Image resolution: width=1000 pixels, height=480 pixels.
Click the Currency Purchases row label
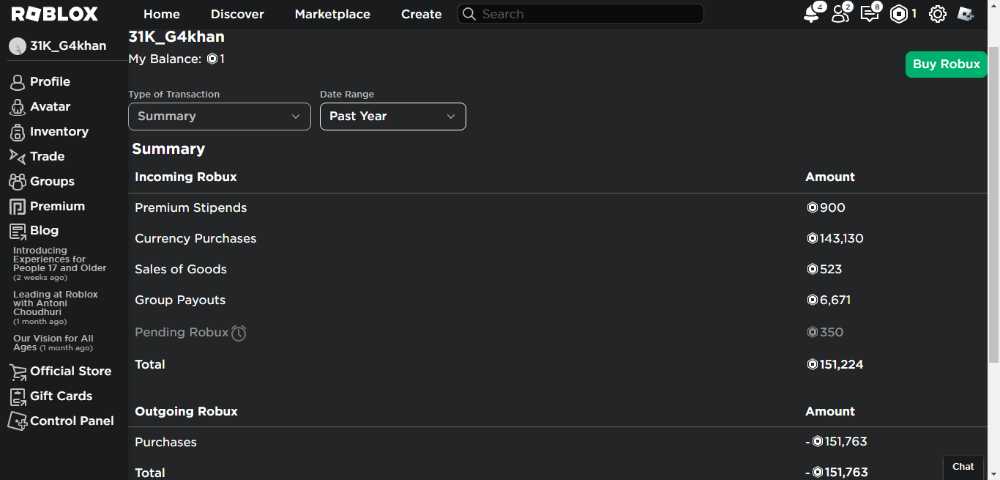click(x=195, y=238)
